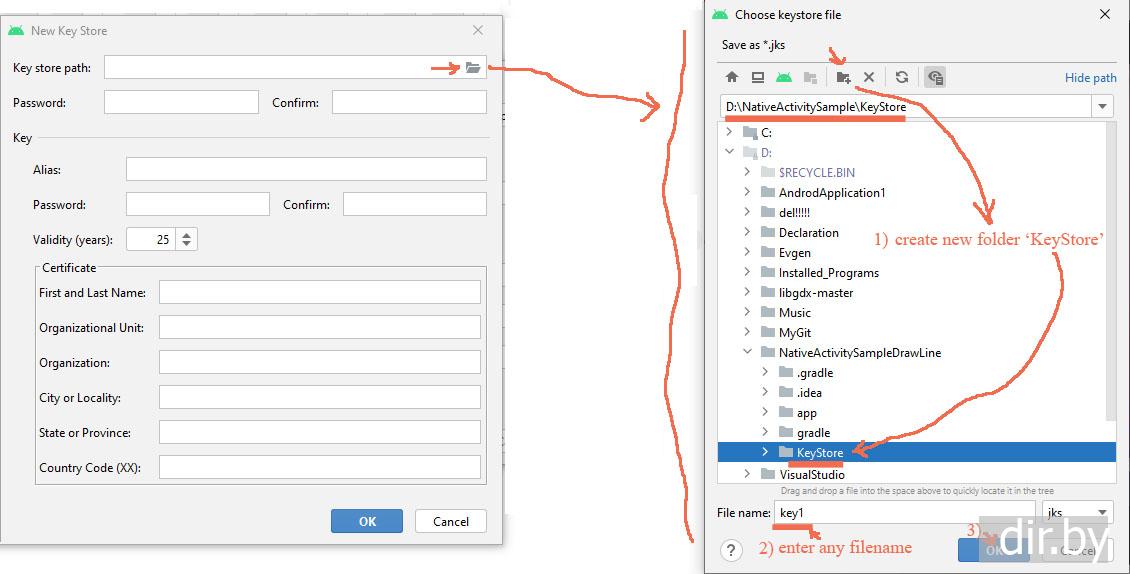Close the Choose keystore file window
1130x574 pixels.
point(1105,14)
